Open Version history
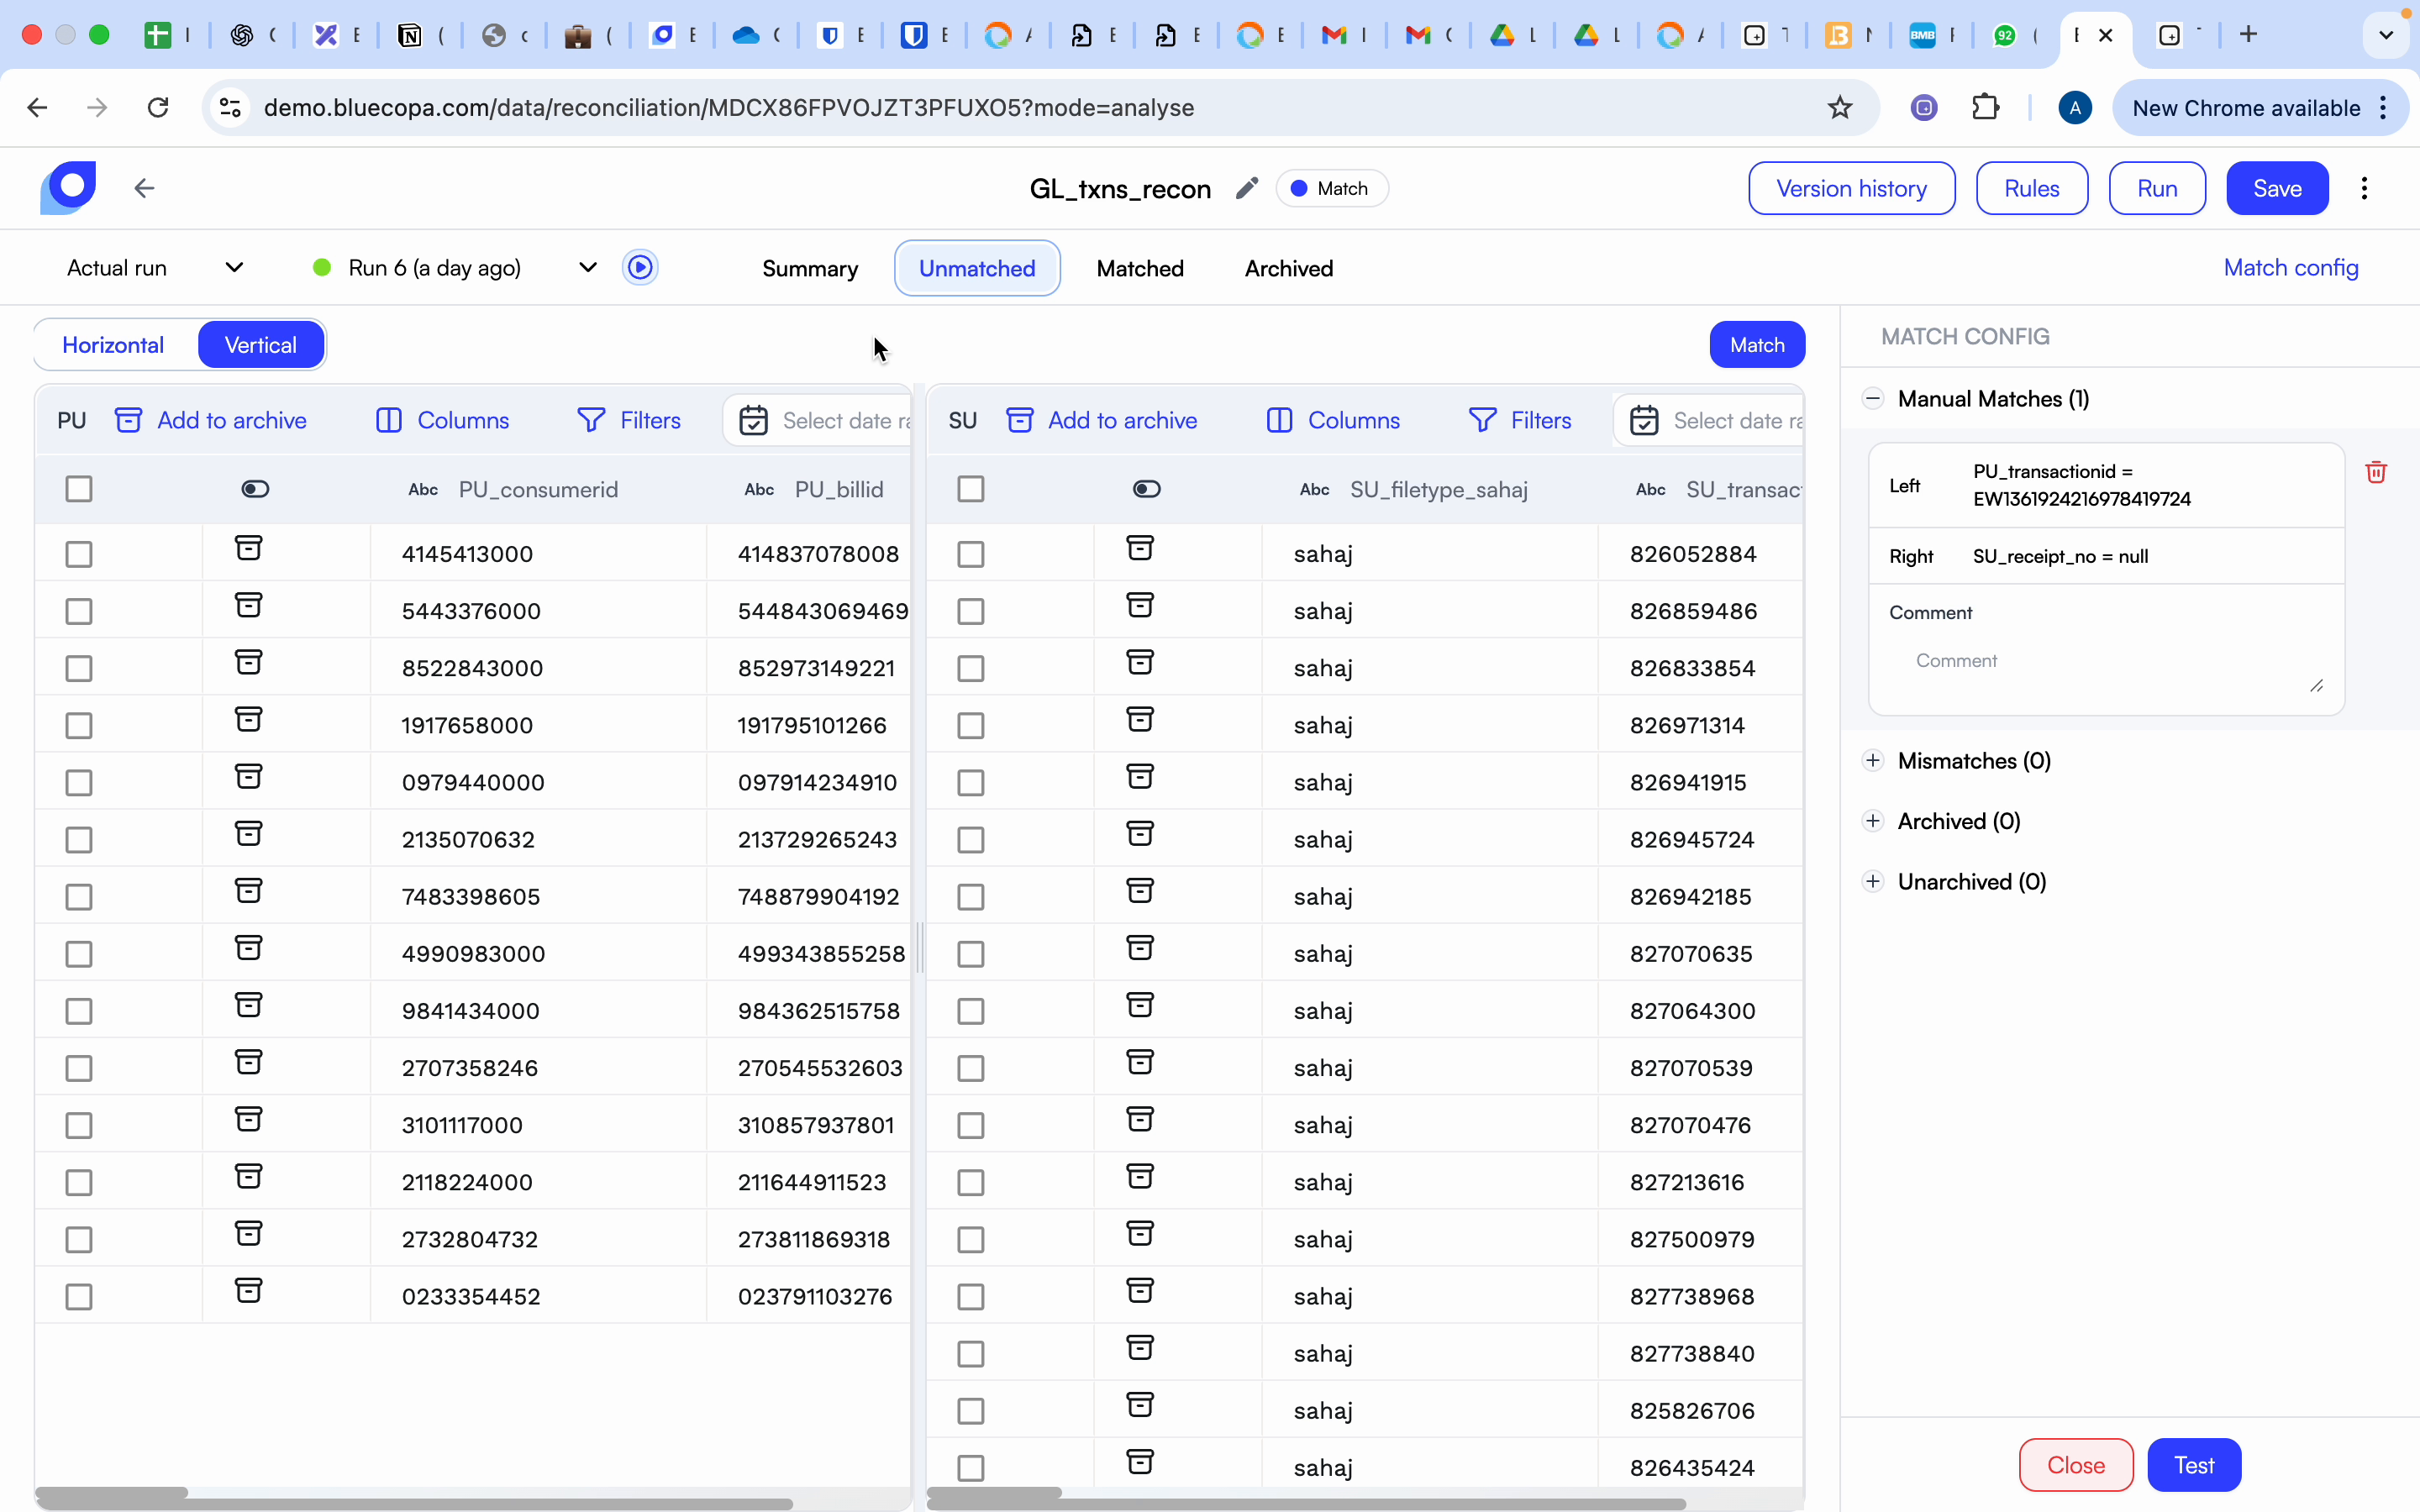The height and width of the screenshot is (1512, 2420). [x=1851, y=188]
